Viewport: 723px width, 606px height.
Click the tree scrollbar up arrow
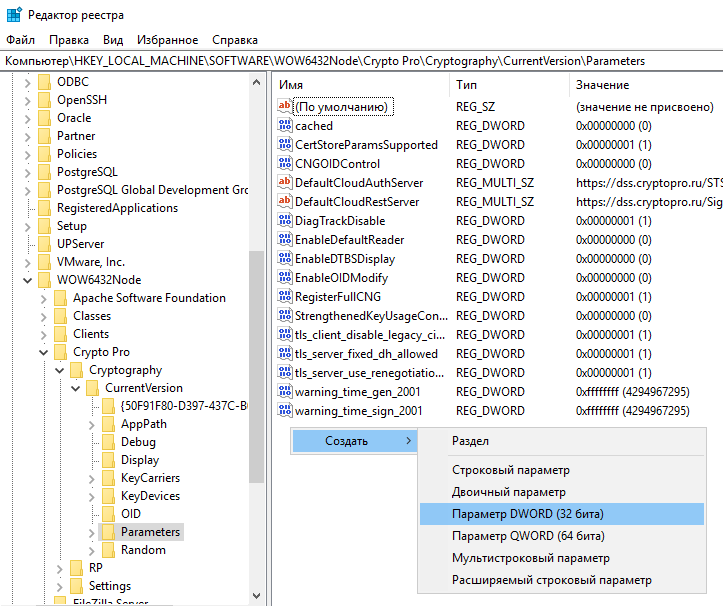[x=257, y=83]
